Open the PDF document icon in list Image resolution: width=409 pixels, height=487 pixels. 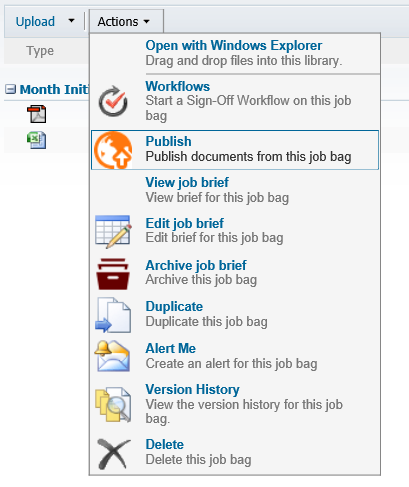tap(37, 114)
